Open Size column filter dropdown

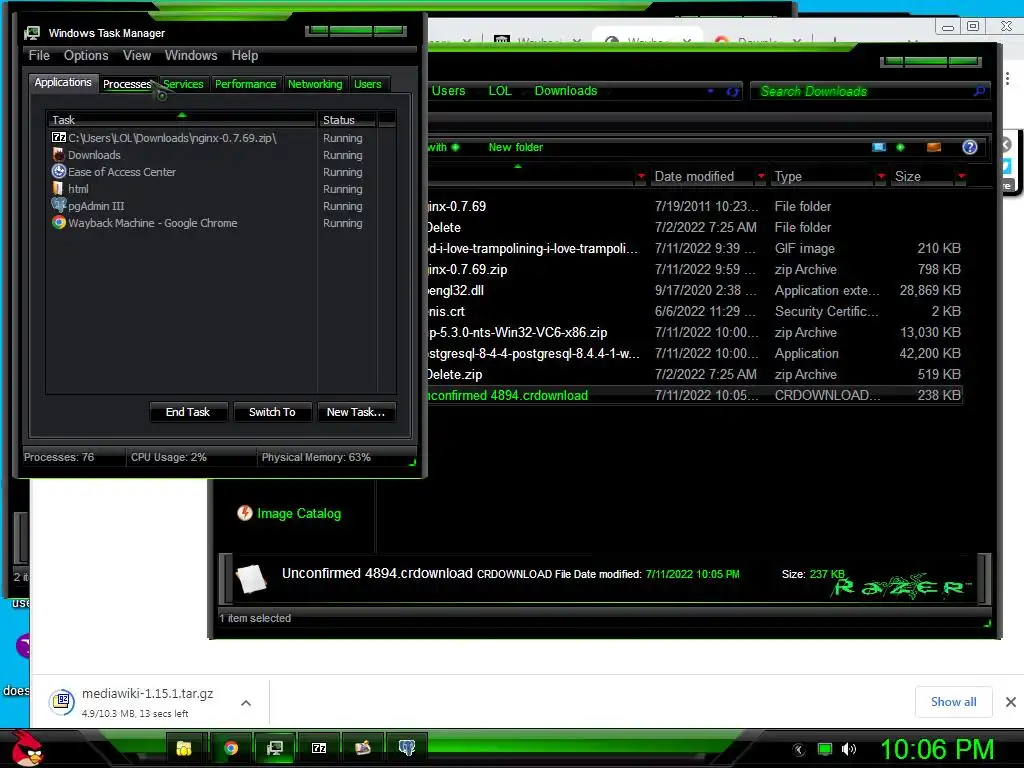[x=961, y=176]
